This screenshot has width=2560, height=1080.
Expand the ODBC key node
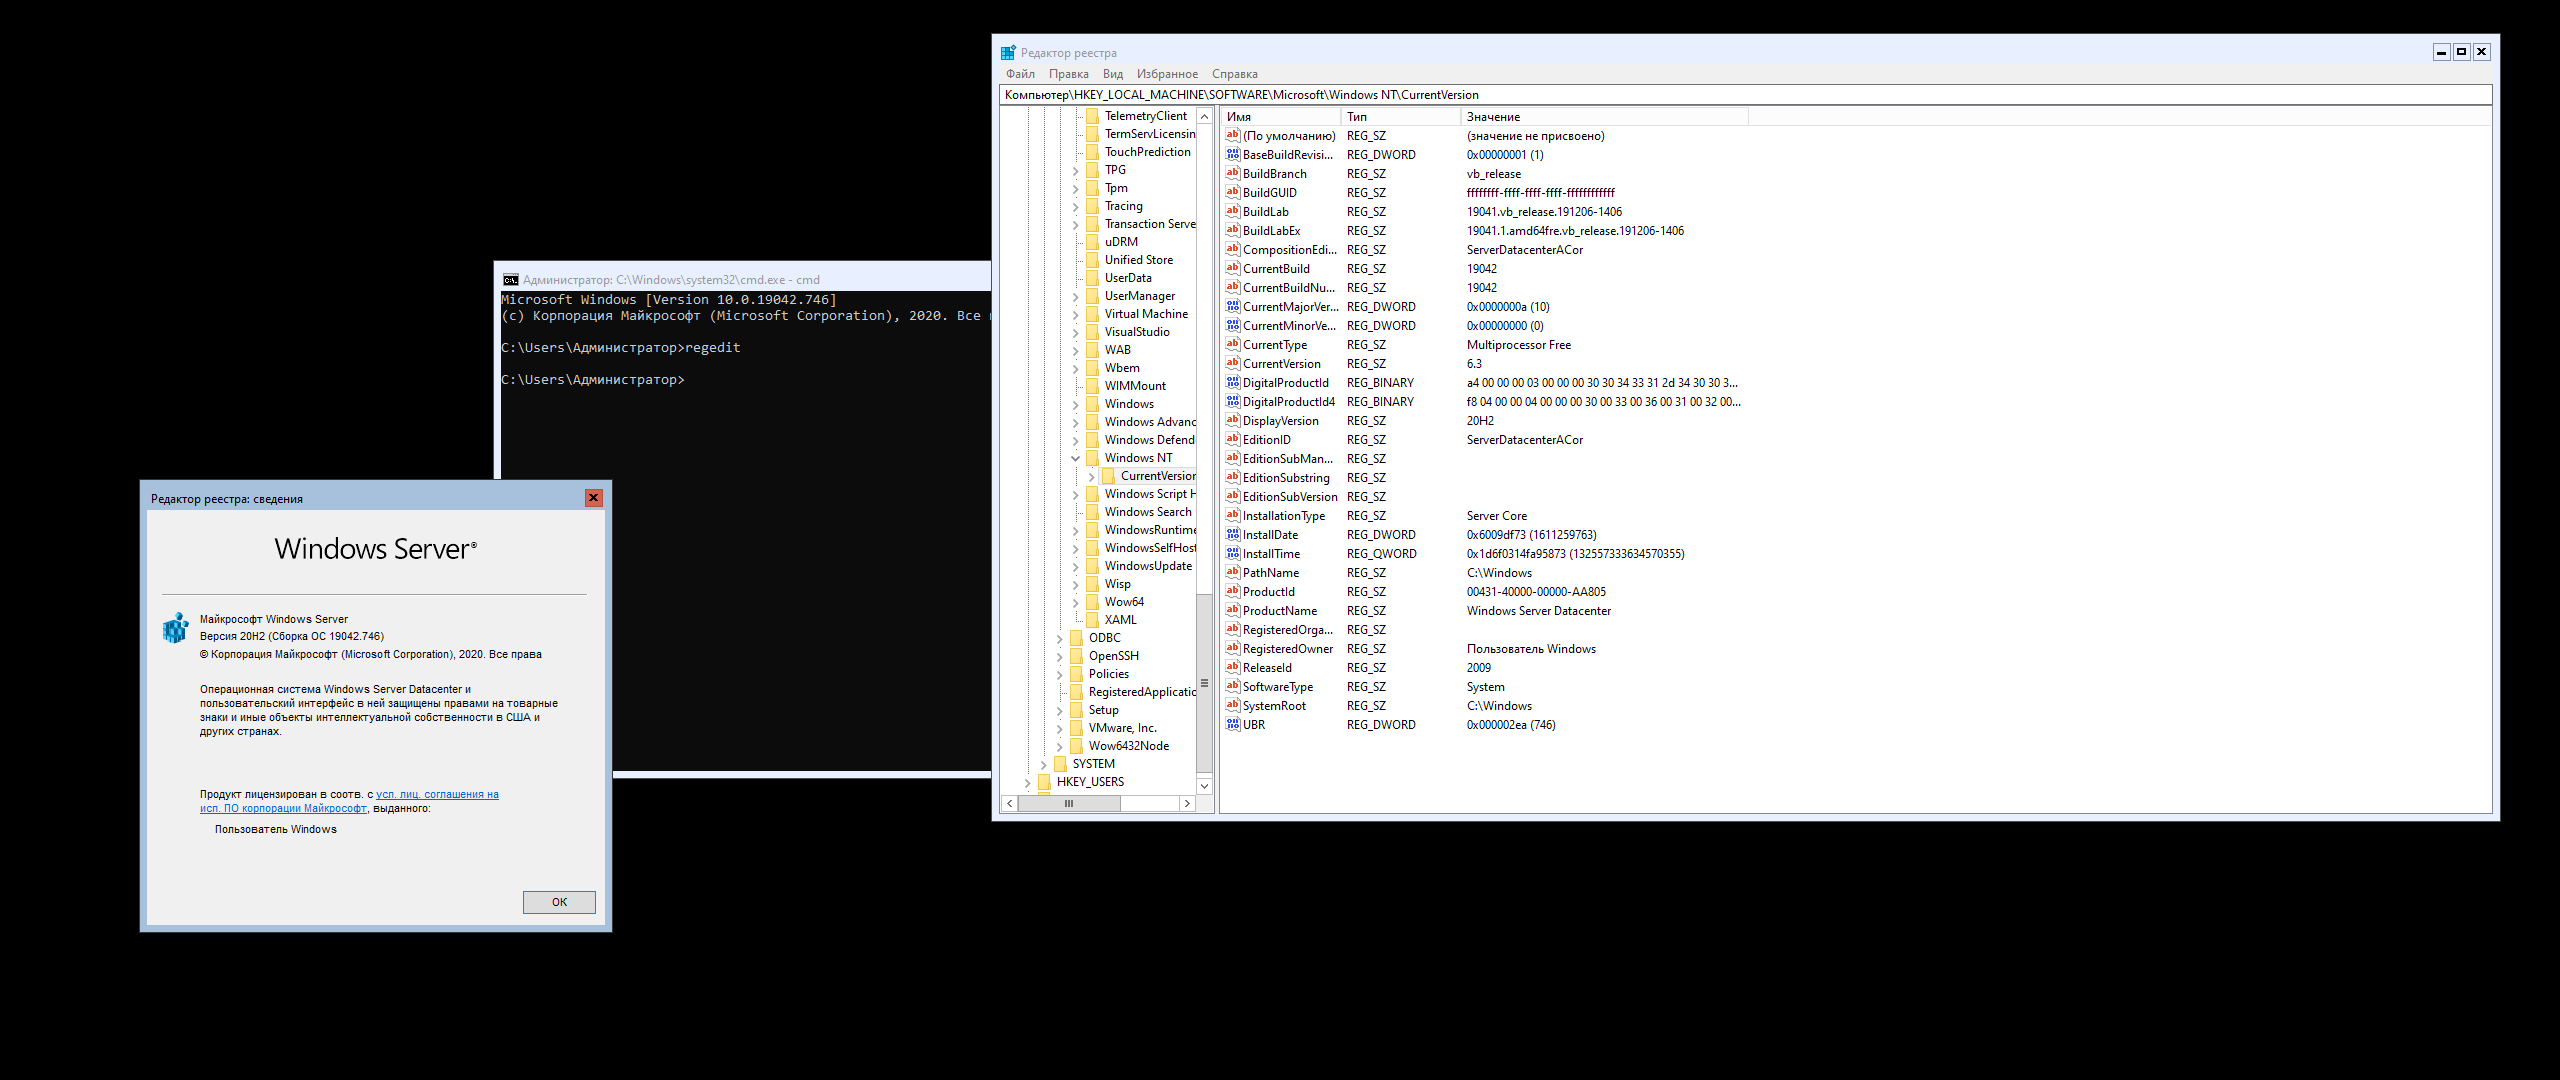click(1060, 638)
